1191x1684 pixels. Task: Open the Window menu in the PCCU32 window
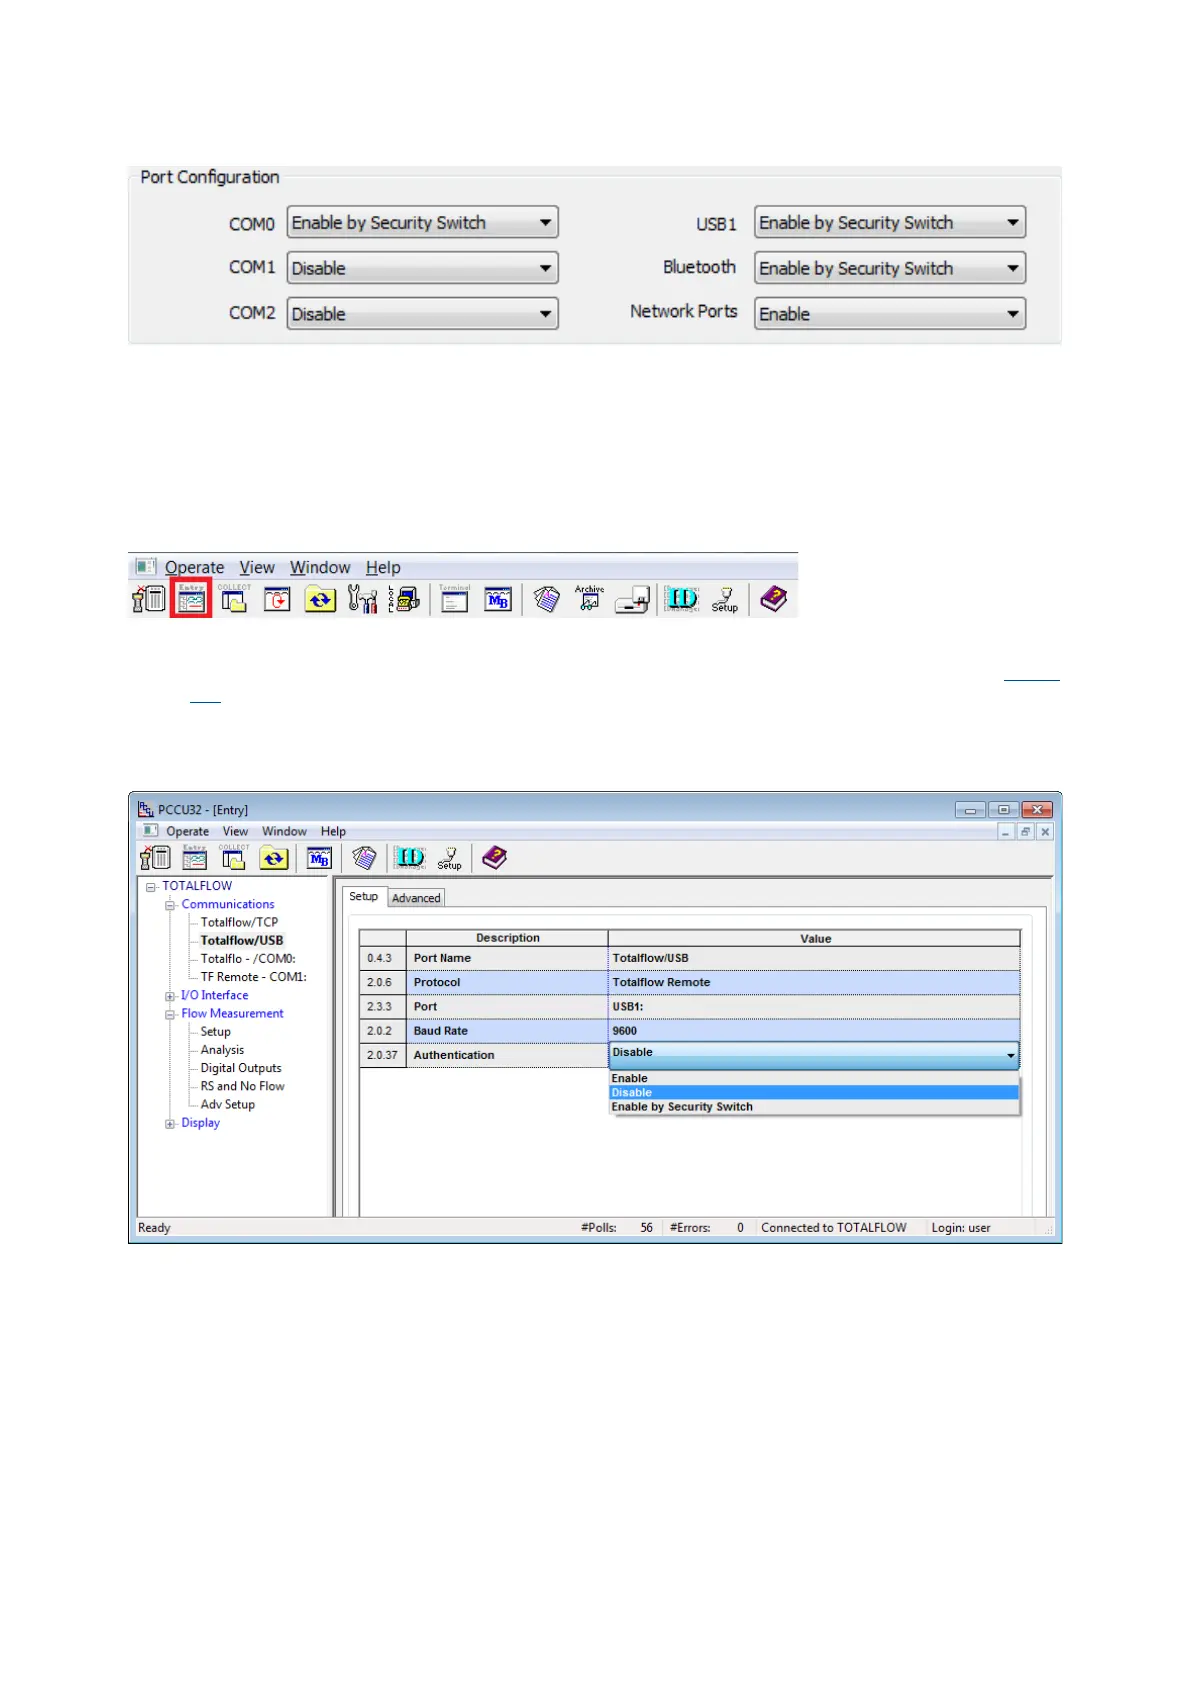coord(284,832)
